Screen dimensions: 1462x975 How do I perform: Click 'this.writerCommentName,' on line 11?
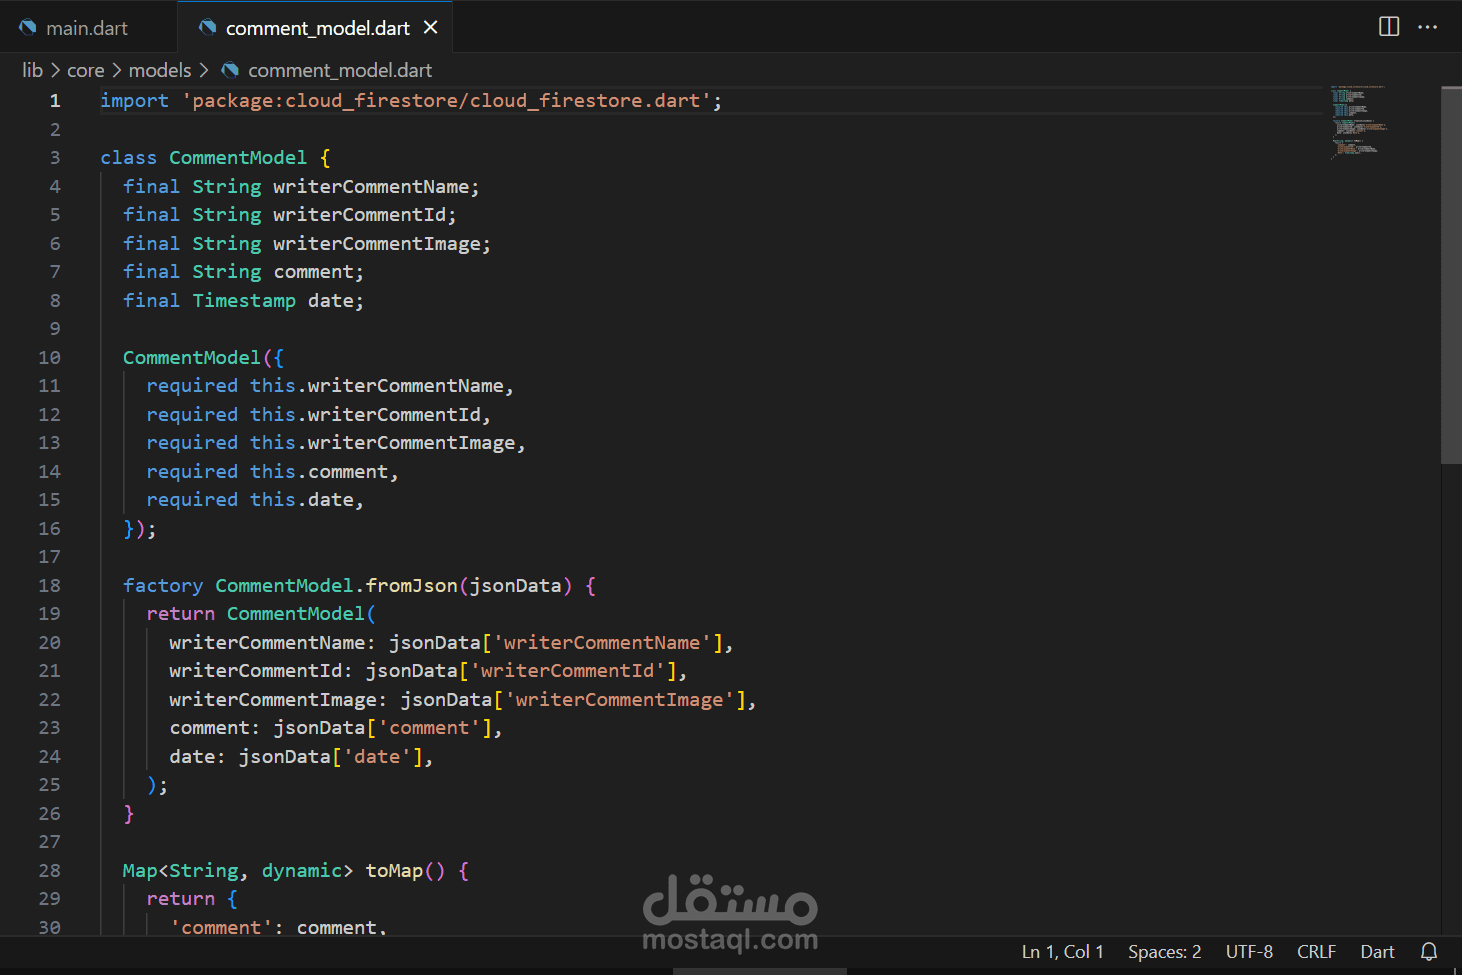click(382, 386)
